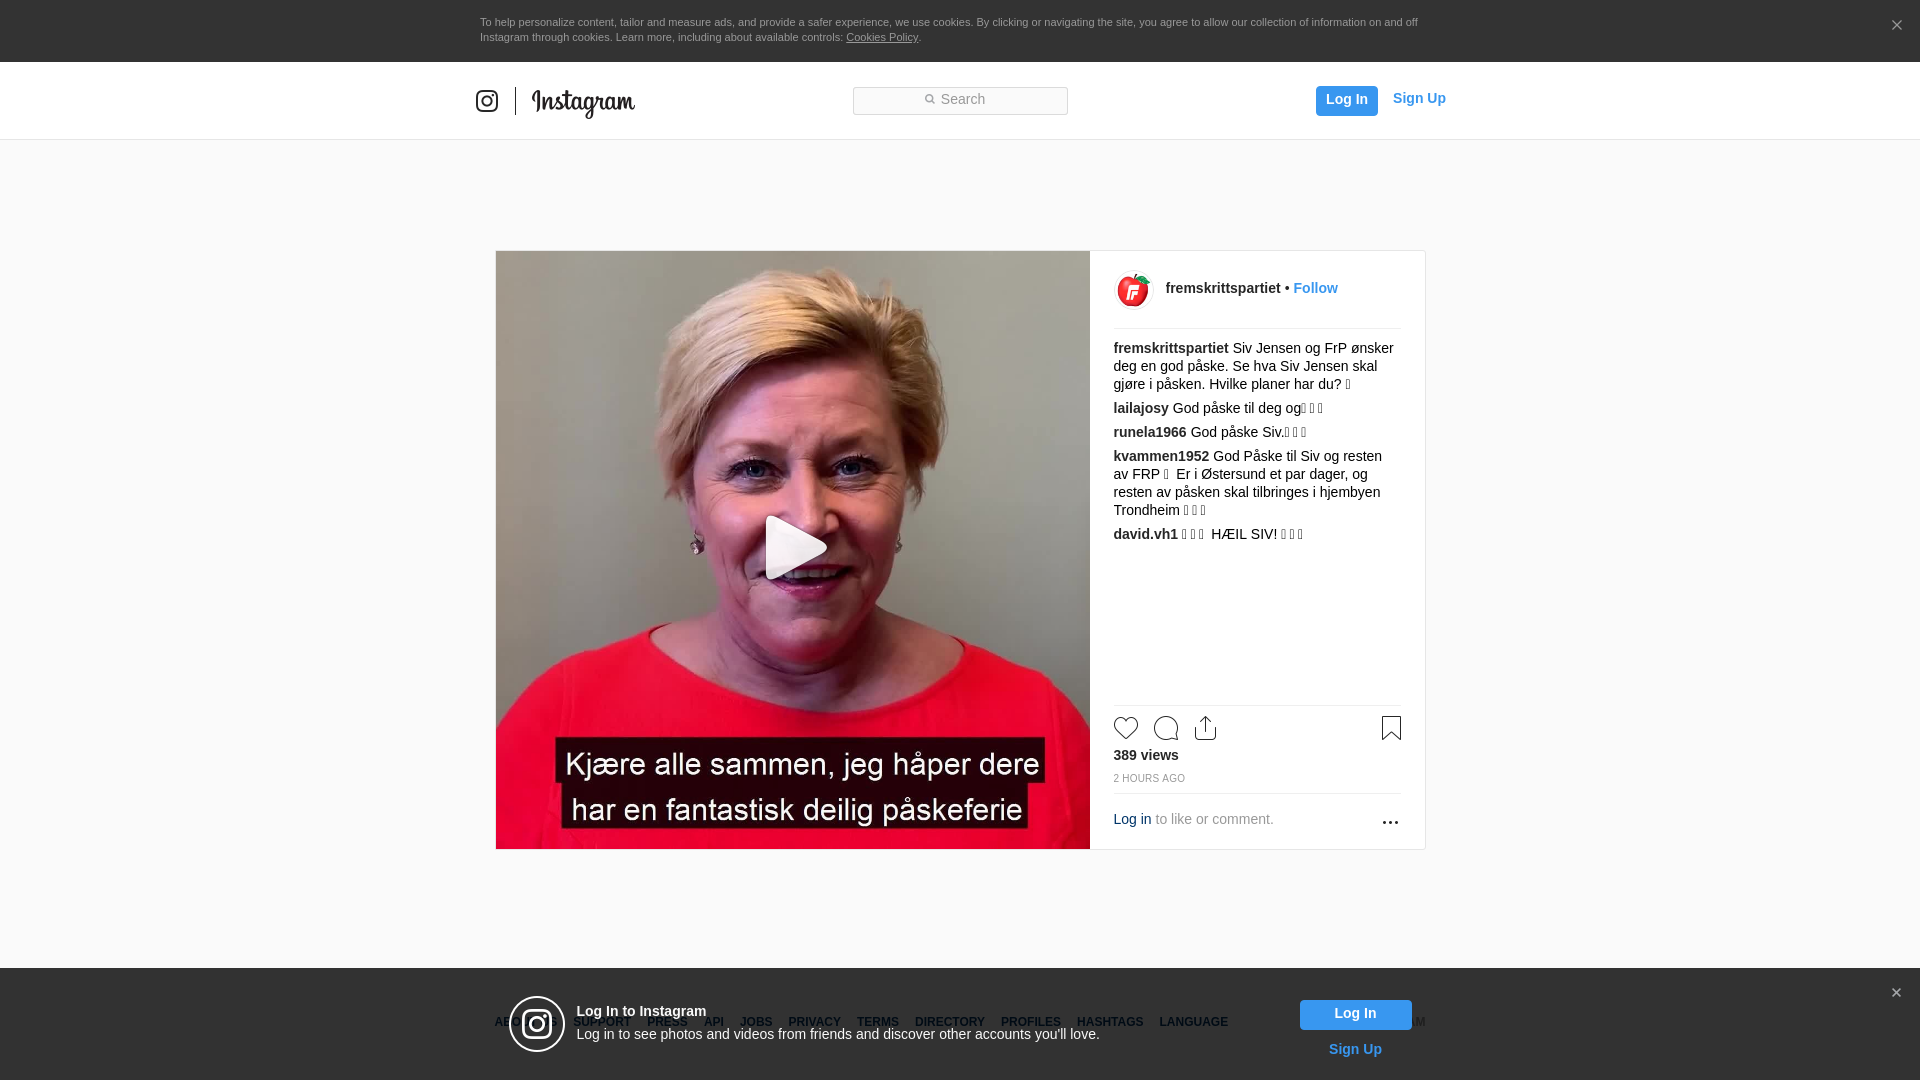Open the 2 HOURS AGO timestamp

tap(1149, 778)
